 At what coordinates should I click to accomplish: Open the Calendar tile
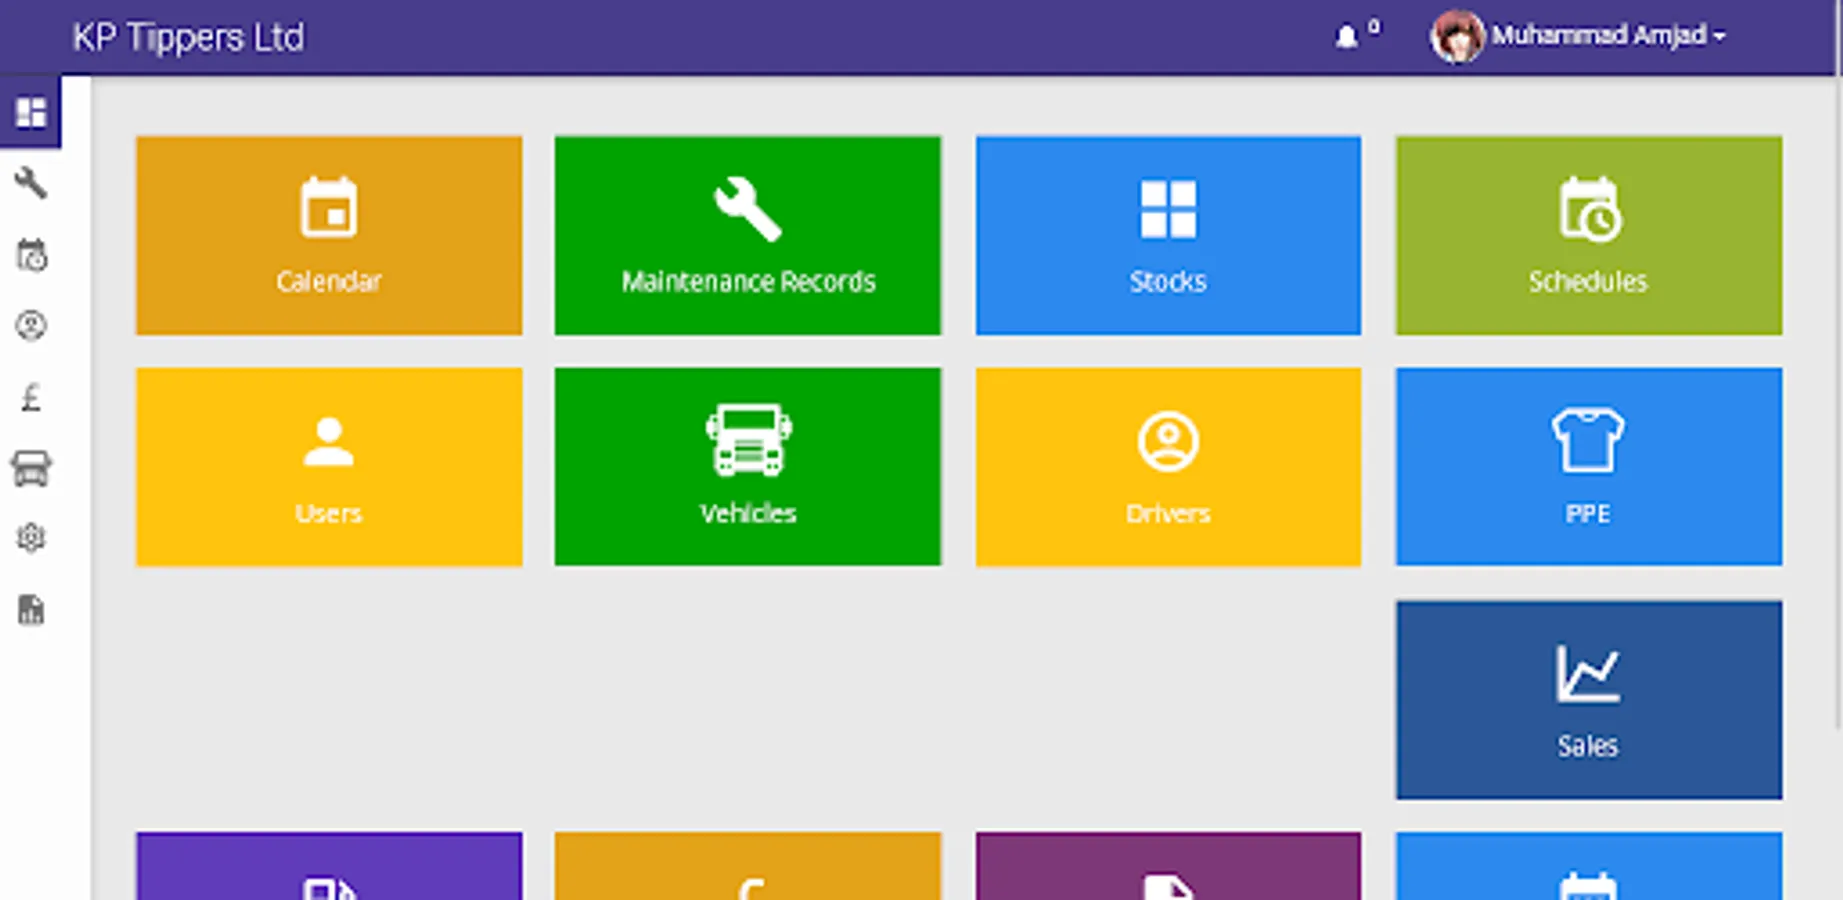tap(329, 235)
